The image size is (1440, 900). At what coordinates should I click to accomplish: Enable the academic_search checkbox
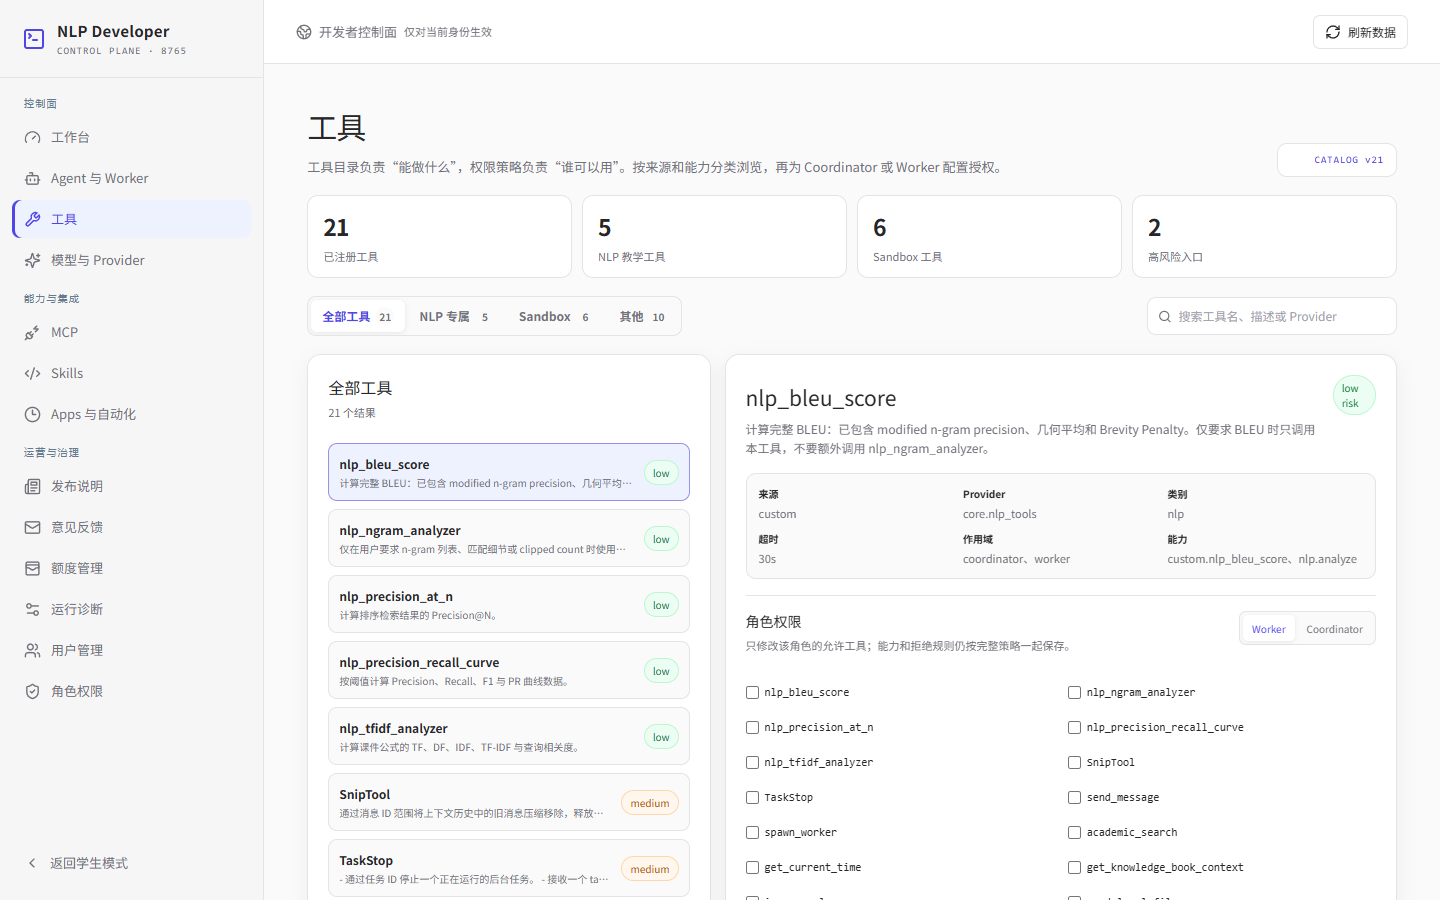point(1074,832)
